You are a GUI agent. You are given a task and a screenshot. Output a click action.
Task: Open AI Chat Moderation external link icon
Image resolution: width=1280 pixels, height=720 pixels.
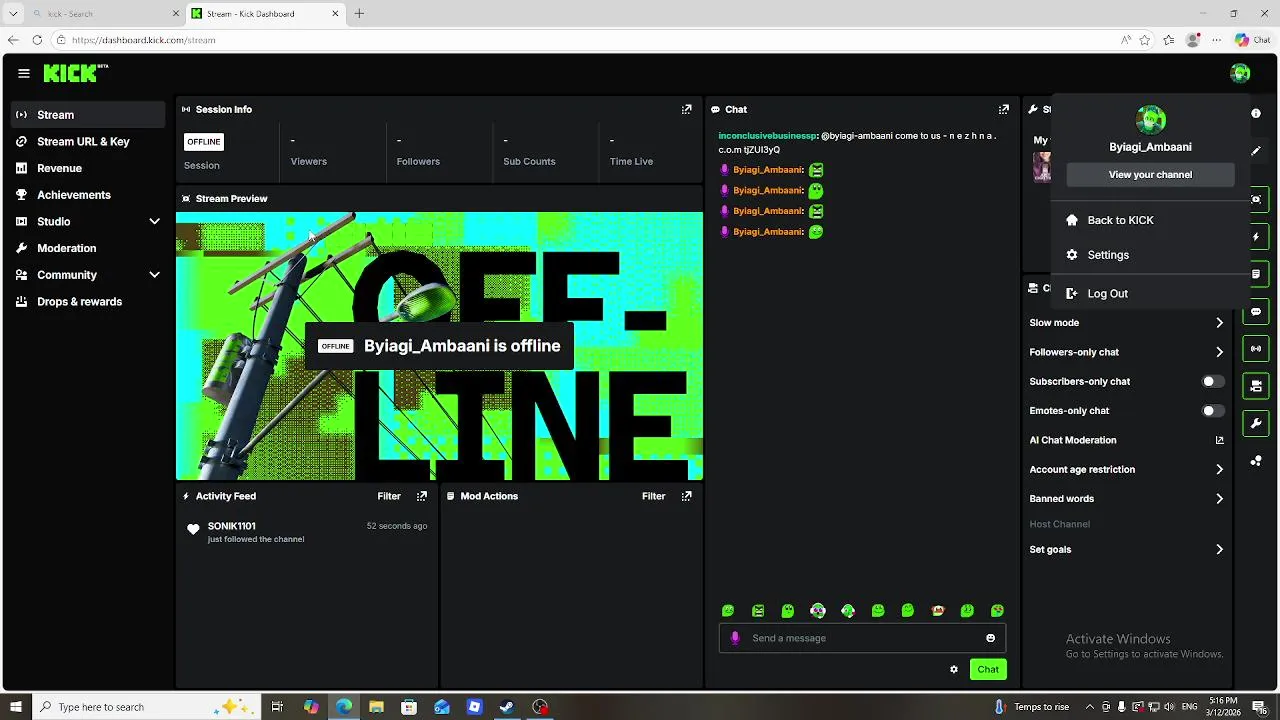coord(1219,440)
